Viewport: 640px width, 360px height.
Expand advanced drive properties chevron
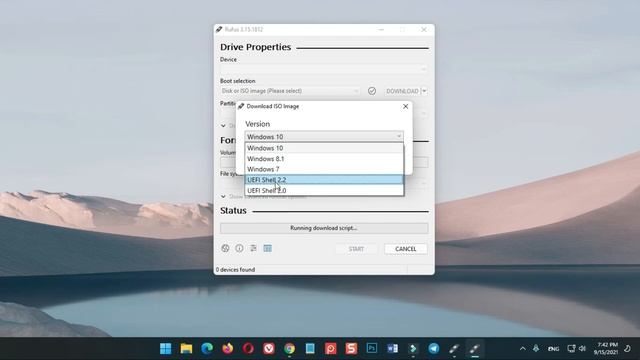click(x=223, y=126)
